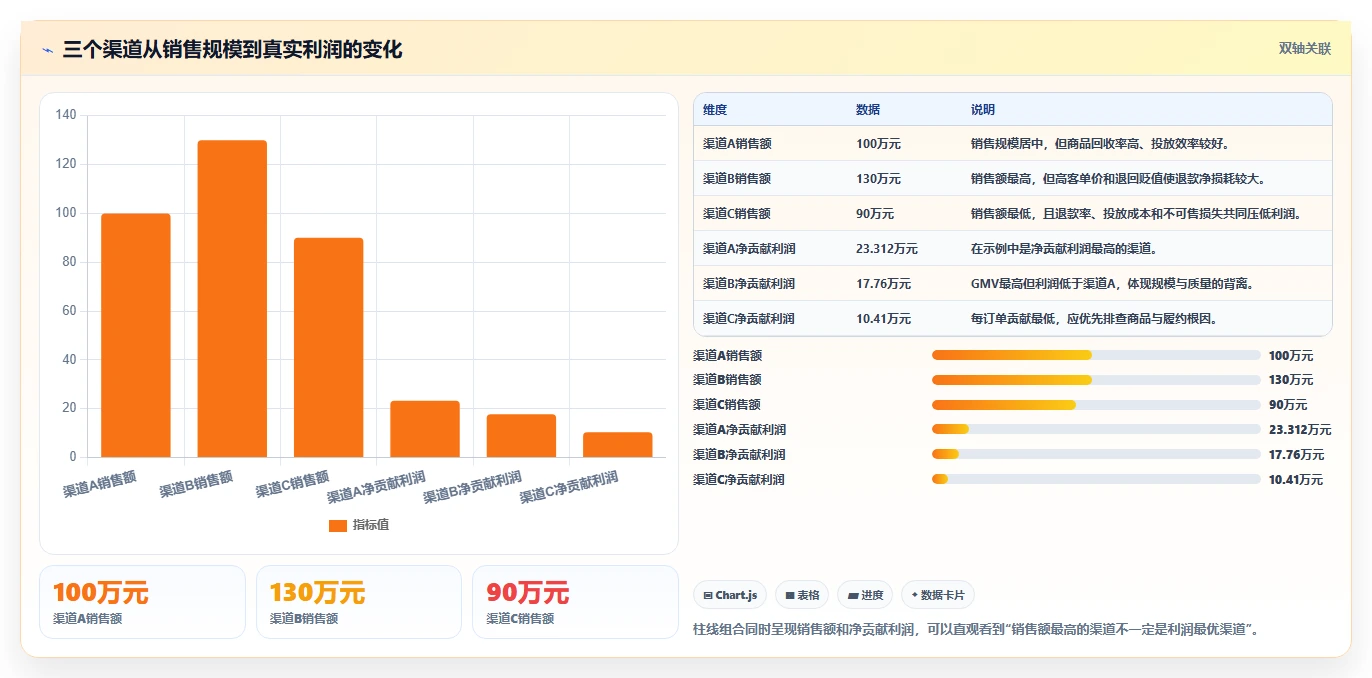Viewport: 1372px width, 678px height.
Task: Click the 说明 column header
Action: coord(983,110)
